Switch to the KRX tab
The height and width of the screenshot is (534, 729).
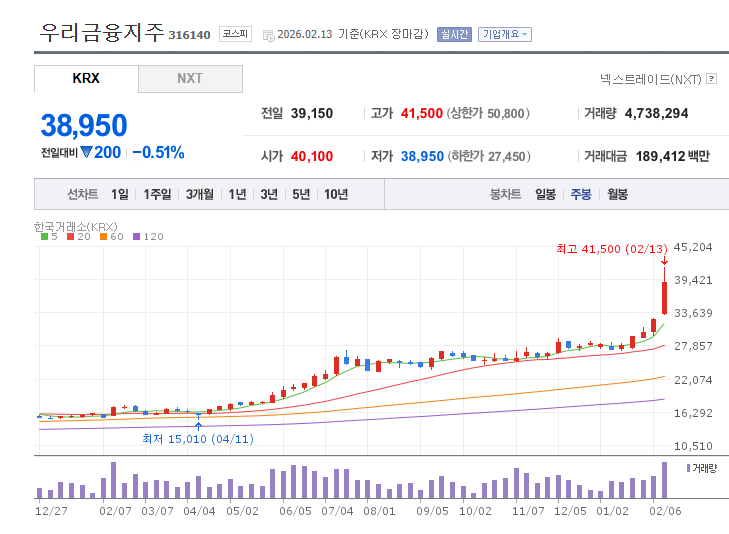(86, 79)
